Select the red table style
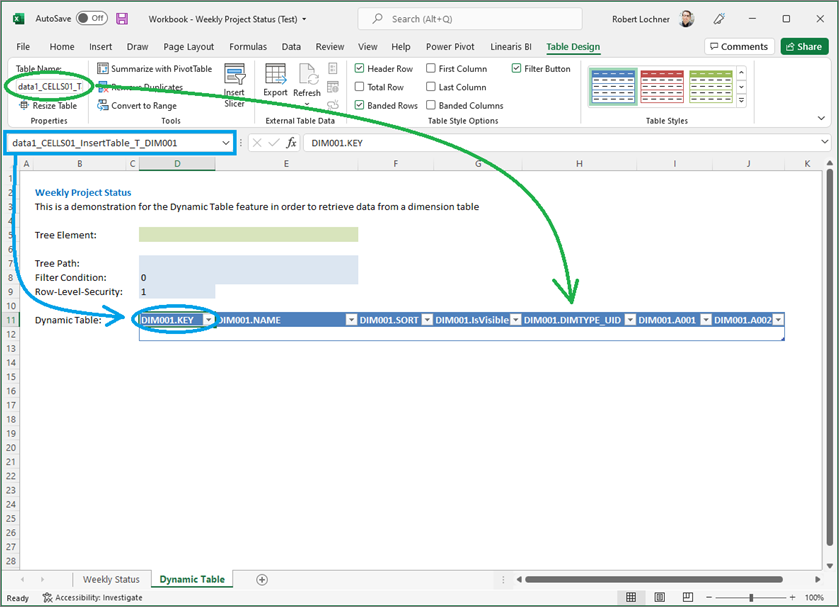The width and height of the screenshot is (839, 607). 662,87
